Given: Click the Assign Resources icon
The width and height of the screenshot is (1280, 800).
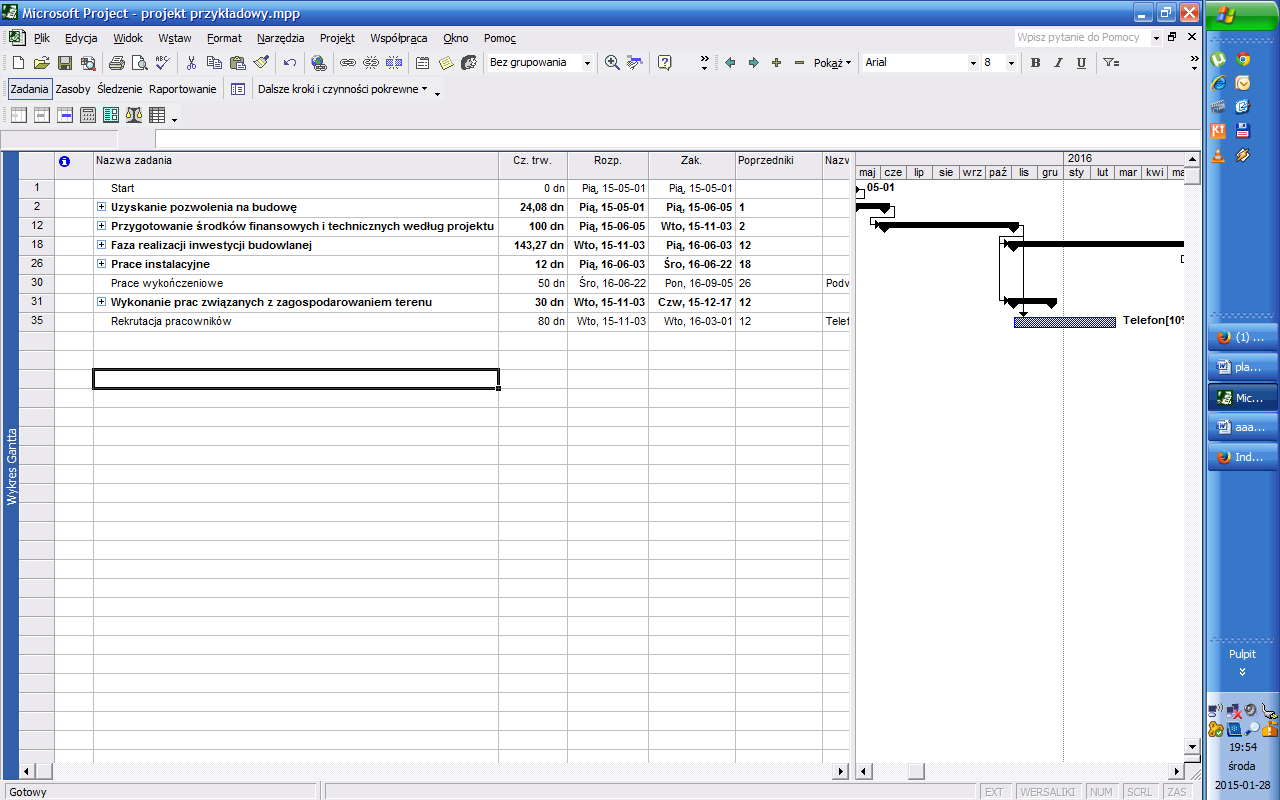Looking at the screenshot, I should (x=469, y=63).
